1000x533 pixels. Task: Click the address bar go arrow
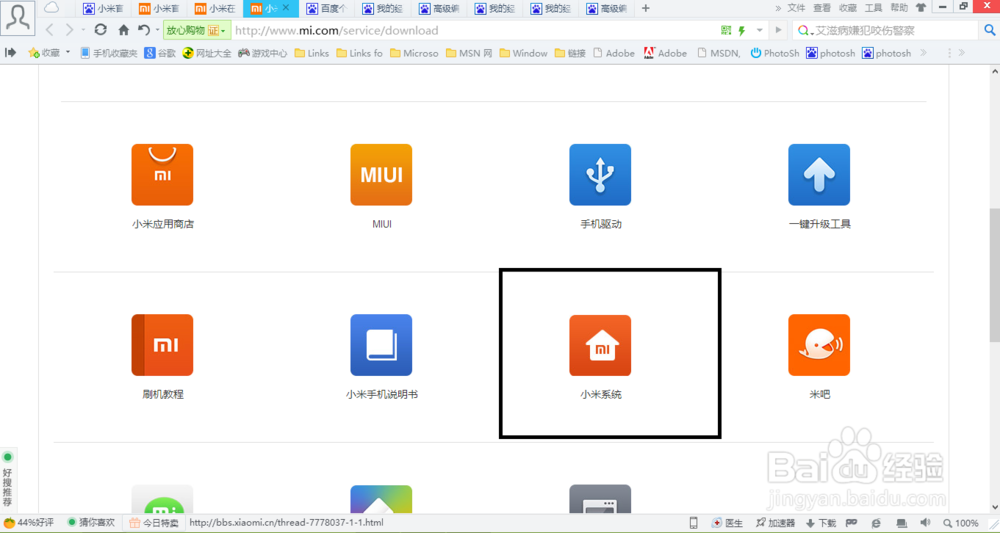pyautogui.click(x=778, y=30)
